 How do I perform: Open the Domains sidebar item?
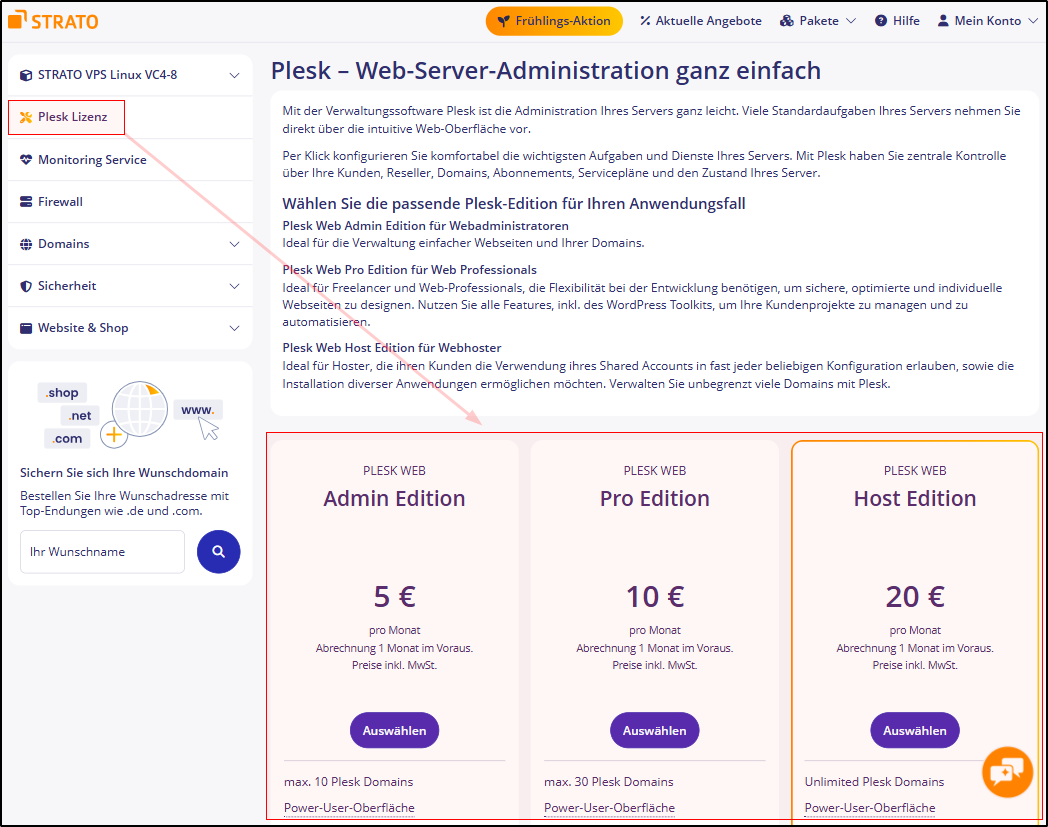coord(130,244)
